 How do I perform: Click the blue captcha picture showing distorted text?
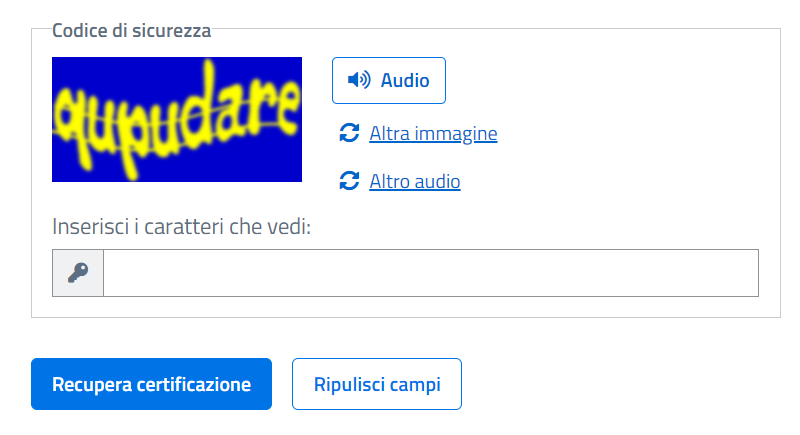click(x=177, y=120)
